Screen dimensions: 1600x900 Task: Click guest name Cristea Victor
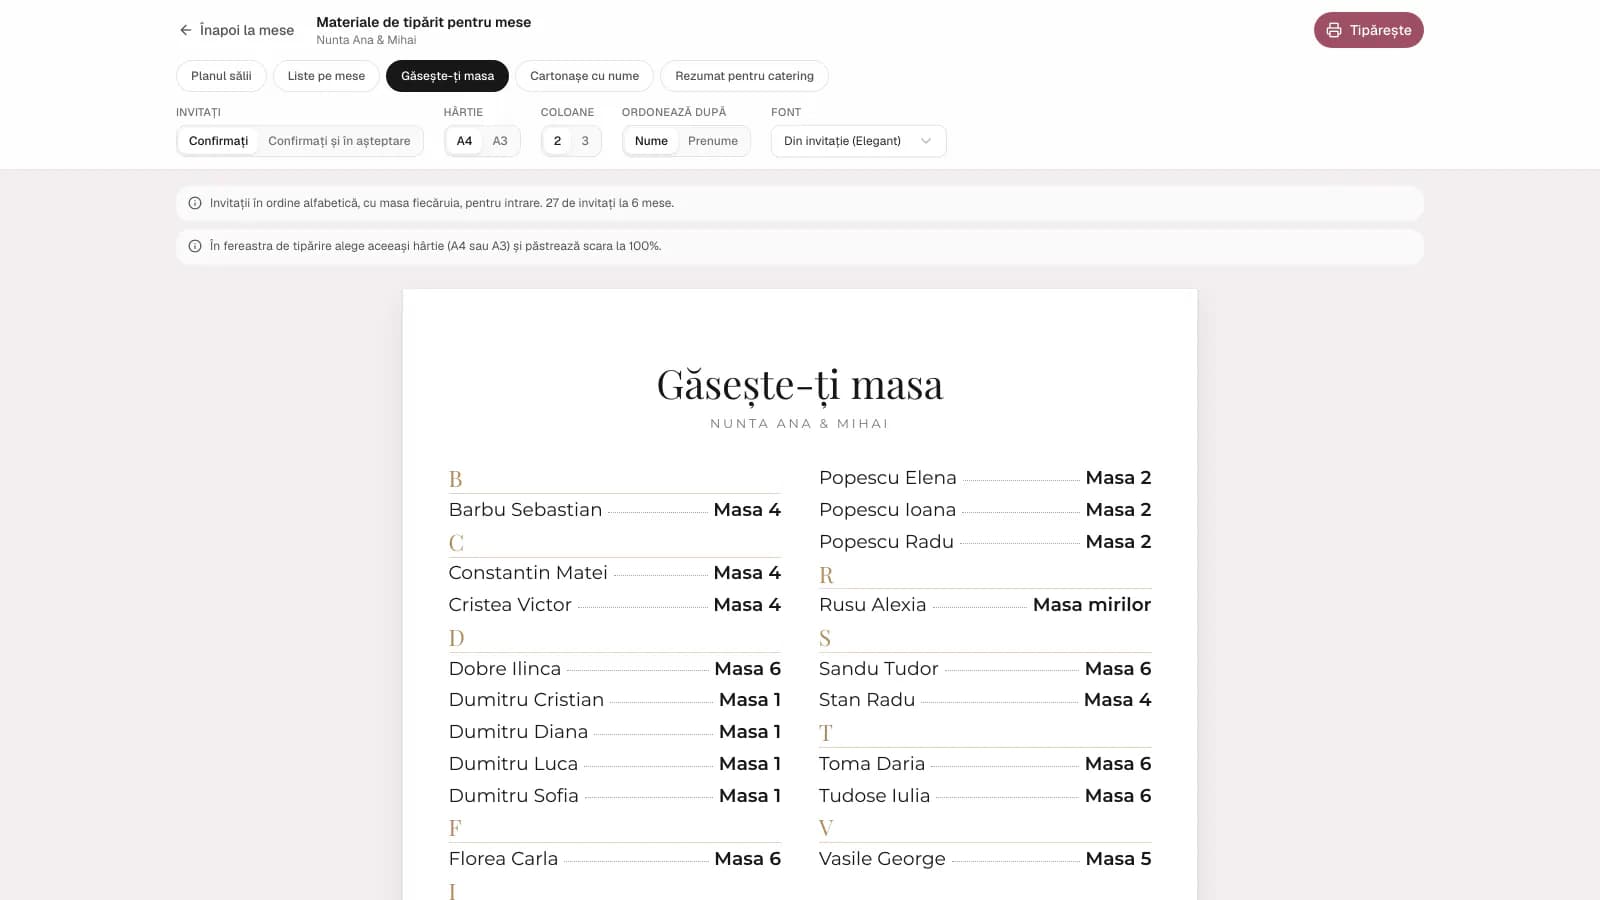click(x=510, y=605)
